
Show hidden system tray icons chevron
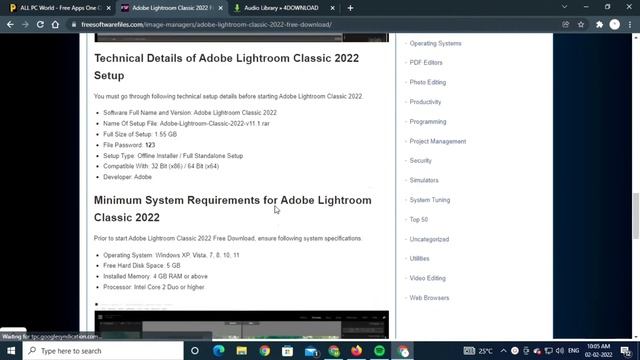coord(503,351)
